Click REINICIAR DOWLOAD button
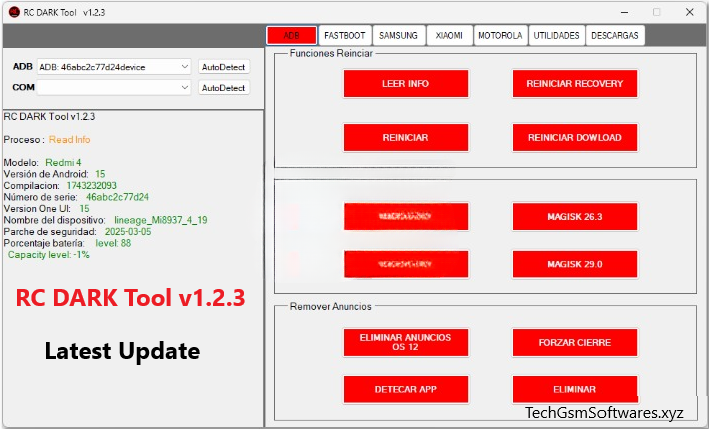 pyautogui.click(x=575, y=137)
